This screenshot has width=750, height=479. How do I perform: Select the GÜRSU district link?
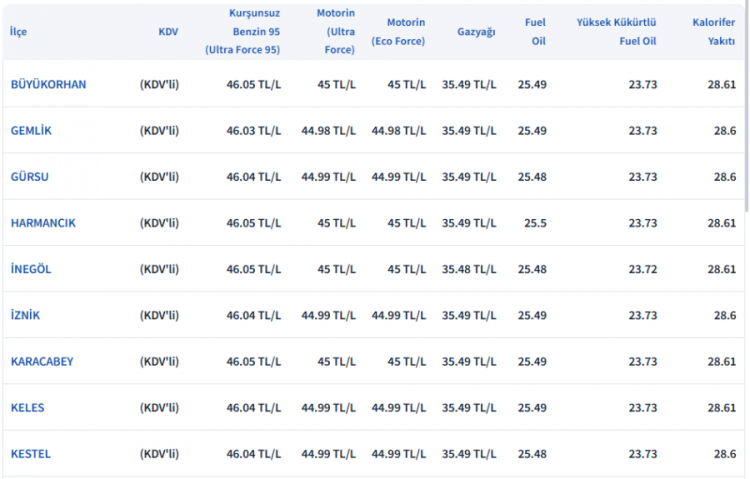(30, 177)
